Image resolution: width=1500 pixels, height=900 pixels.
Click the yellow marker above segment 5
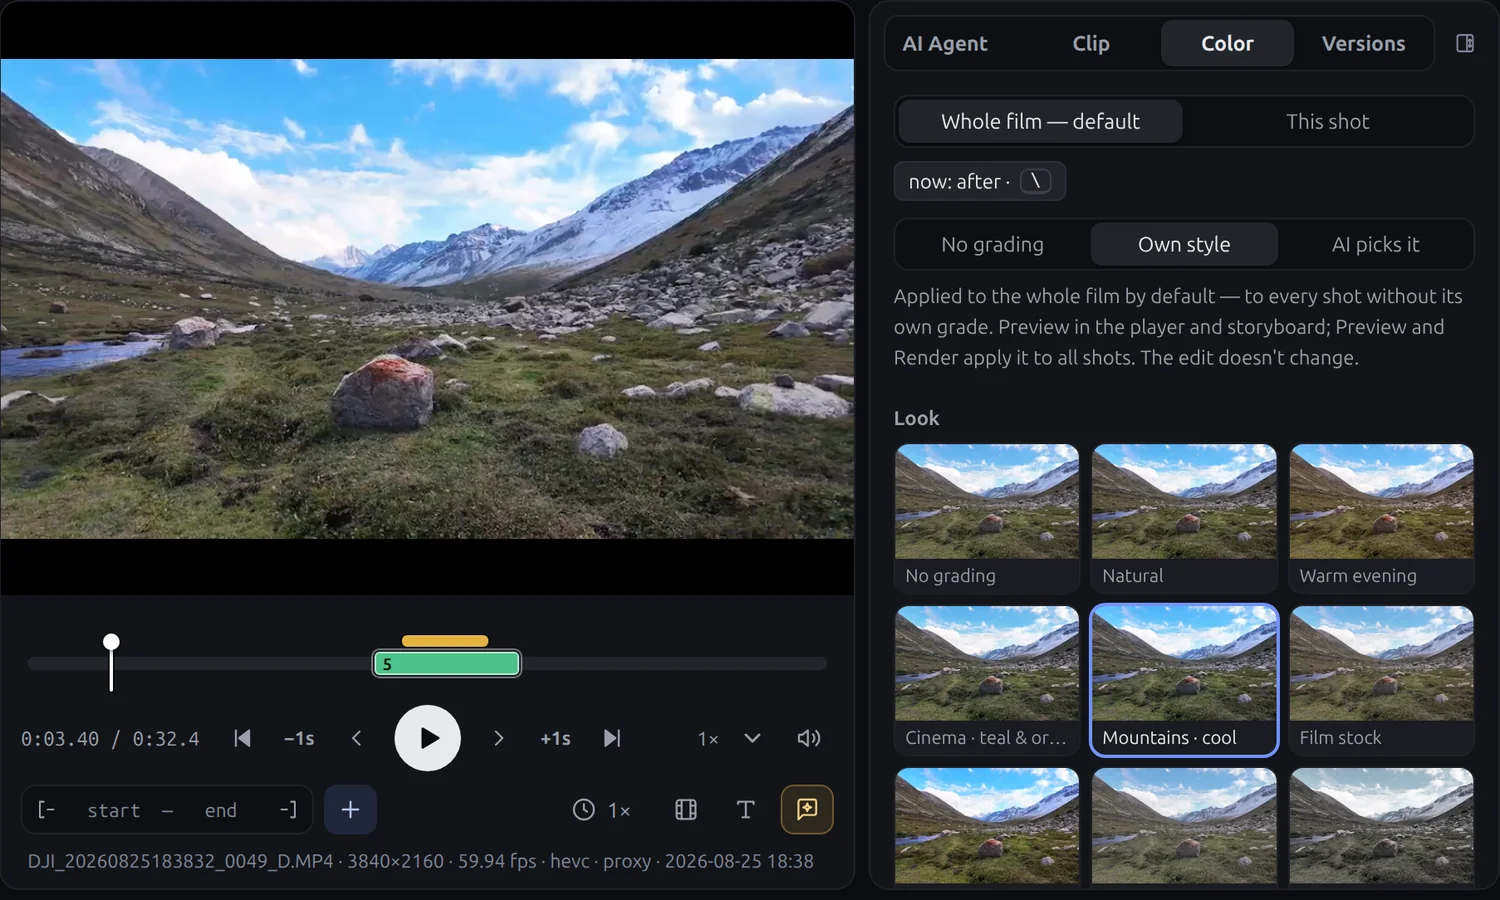point(445,641)
